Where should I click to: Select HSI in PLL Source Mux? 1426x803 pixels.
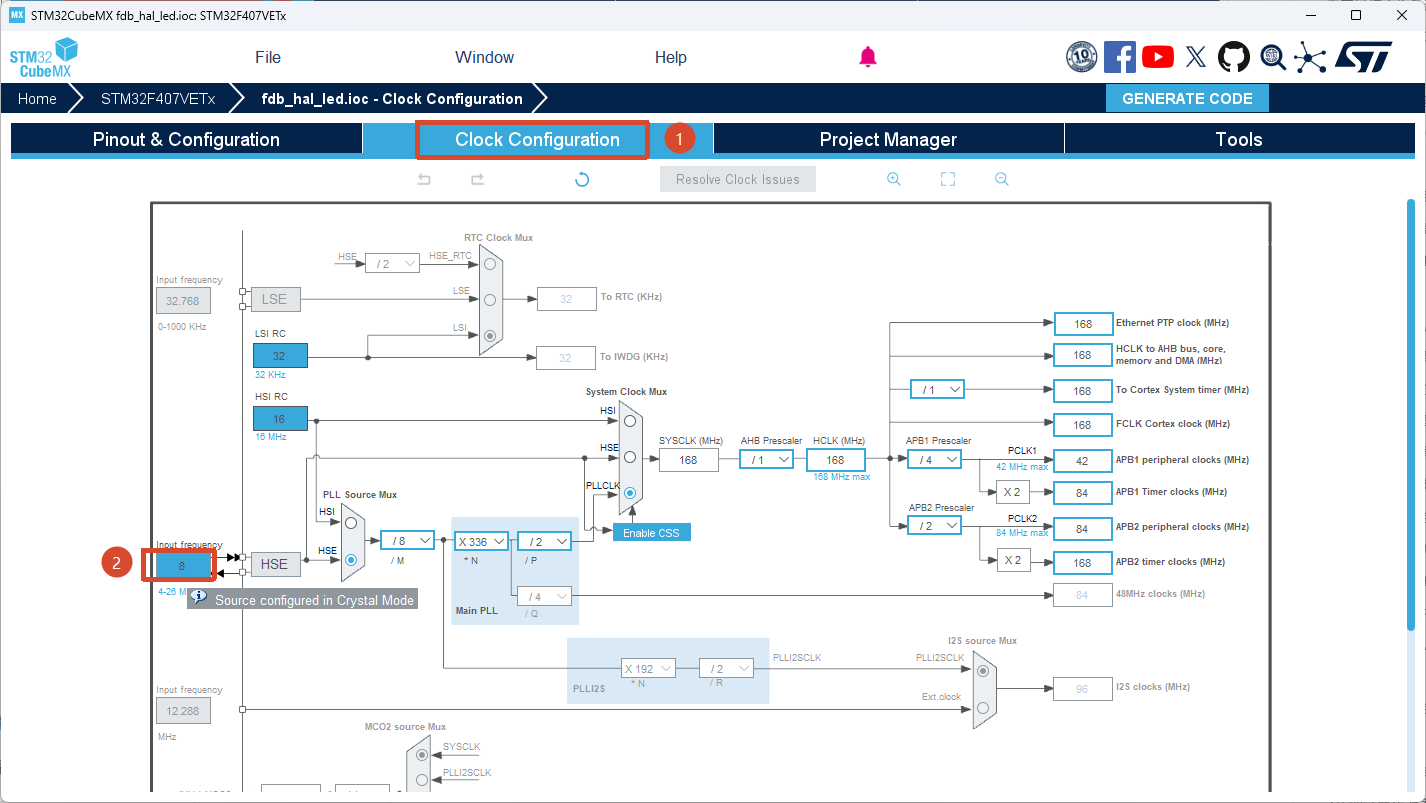click(351, 523)
